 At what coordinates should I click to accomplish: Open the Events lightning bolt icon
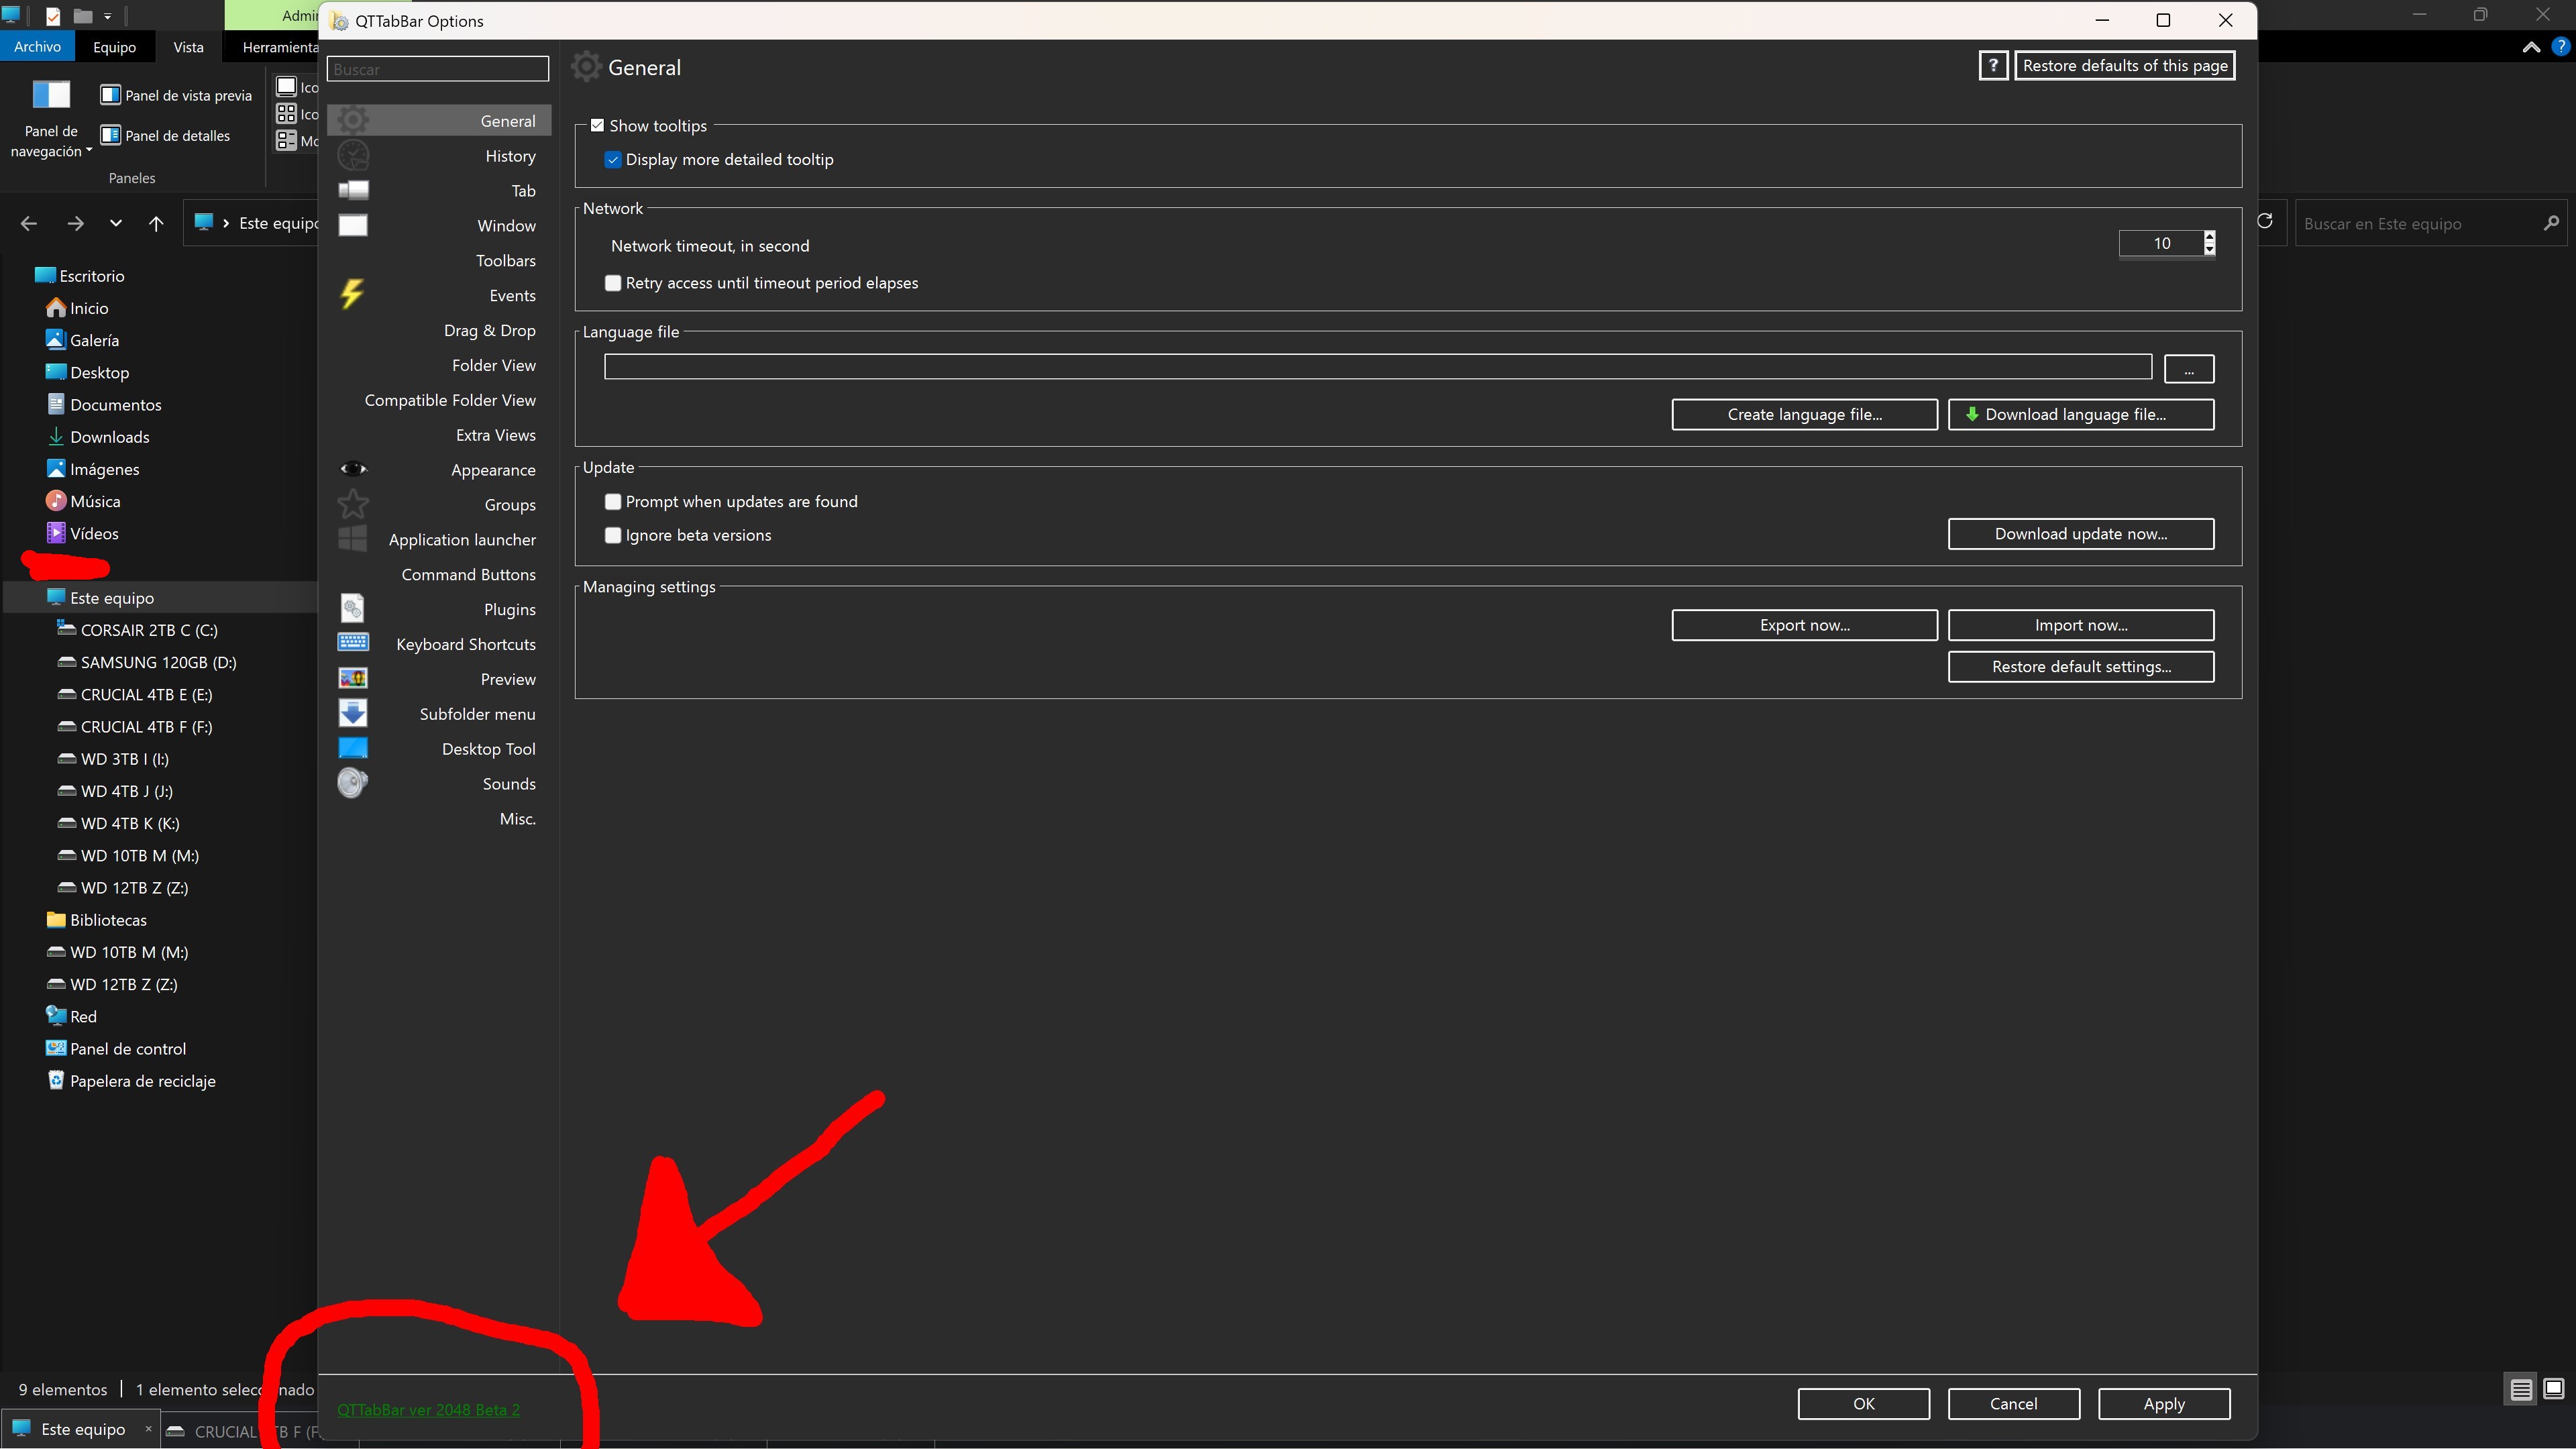click(351, 294)
